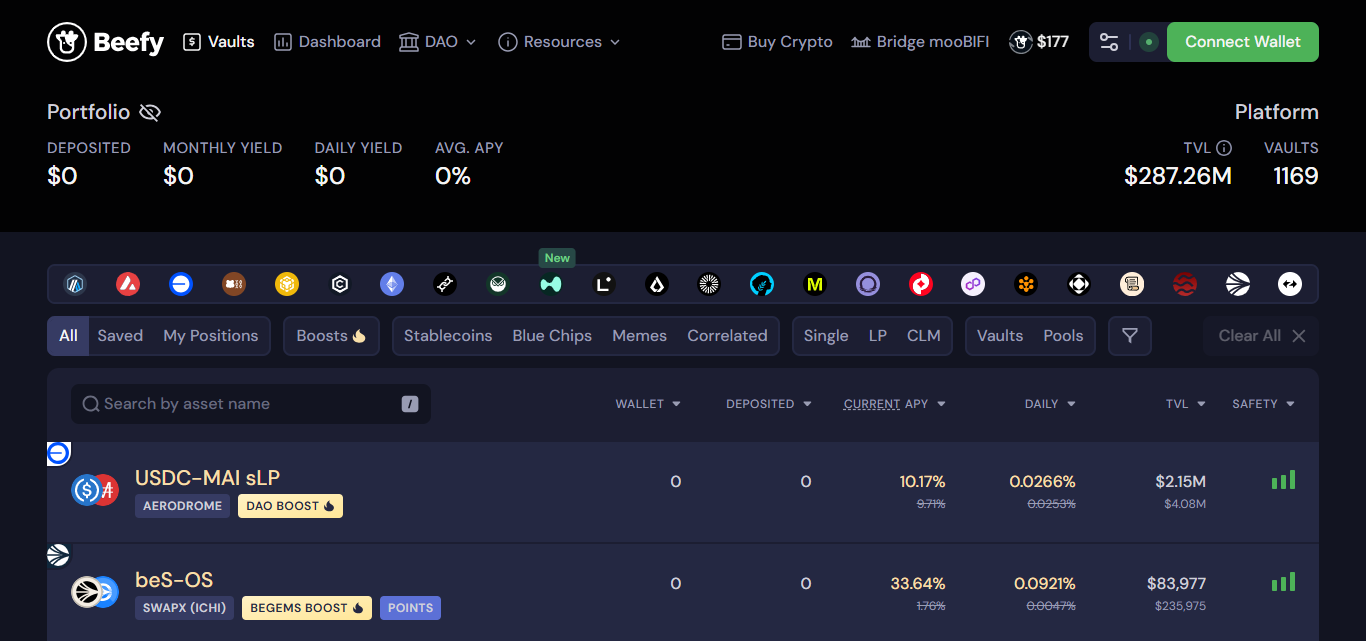The width and height of the screenshot is (1366, 641).
Task: Select the Saga chain icon
Action: click(x=1079, y=285)
